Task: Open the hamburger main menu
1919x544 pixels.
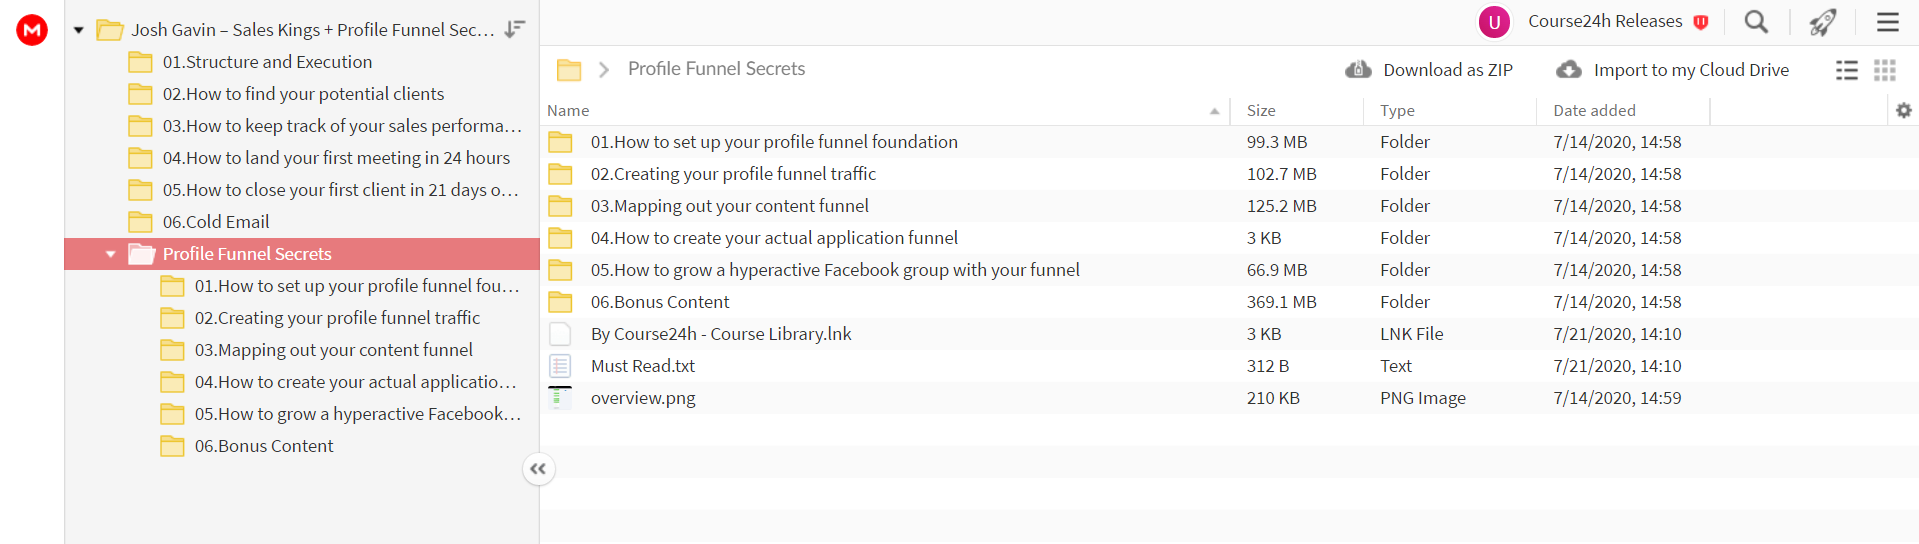Action: 1887,22
